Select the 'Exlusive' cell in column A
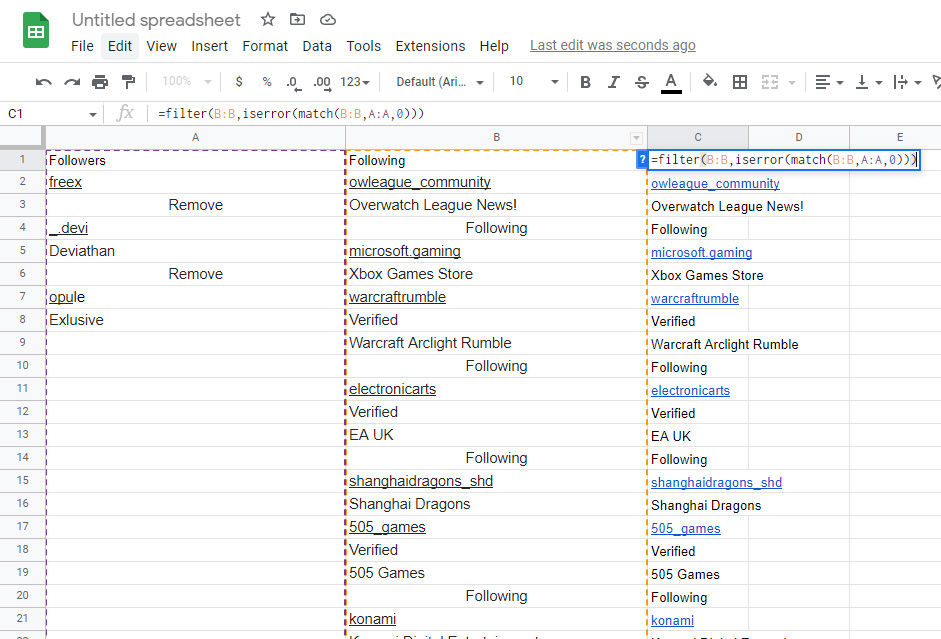Screen dimensions: 941x639 tap(196, 320)
